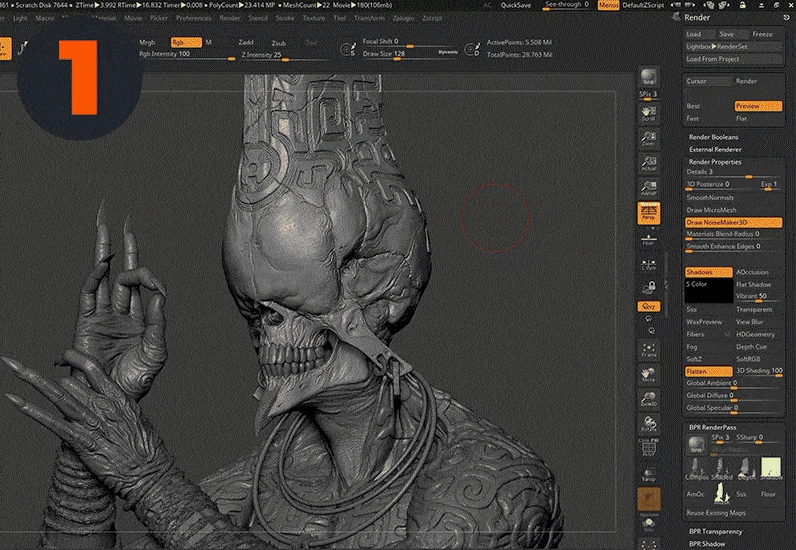Click the Frame icon

click(648, 350)
